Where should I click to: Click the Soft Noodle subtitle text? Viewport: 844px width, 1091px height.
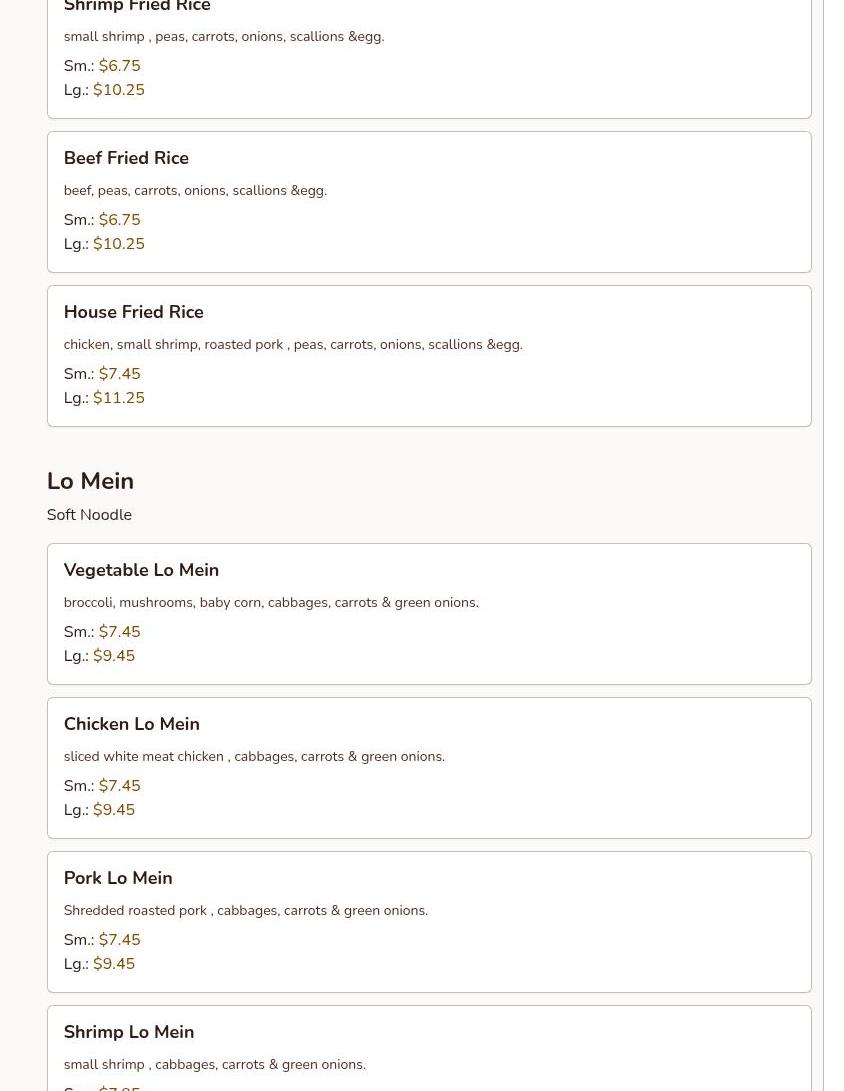coord(89,515)
